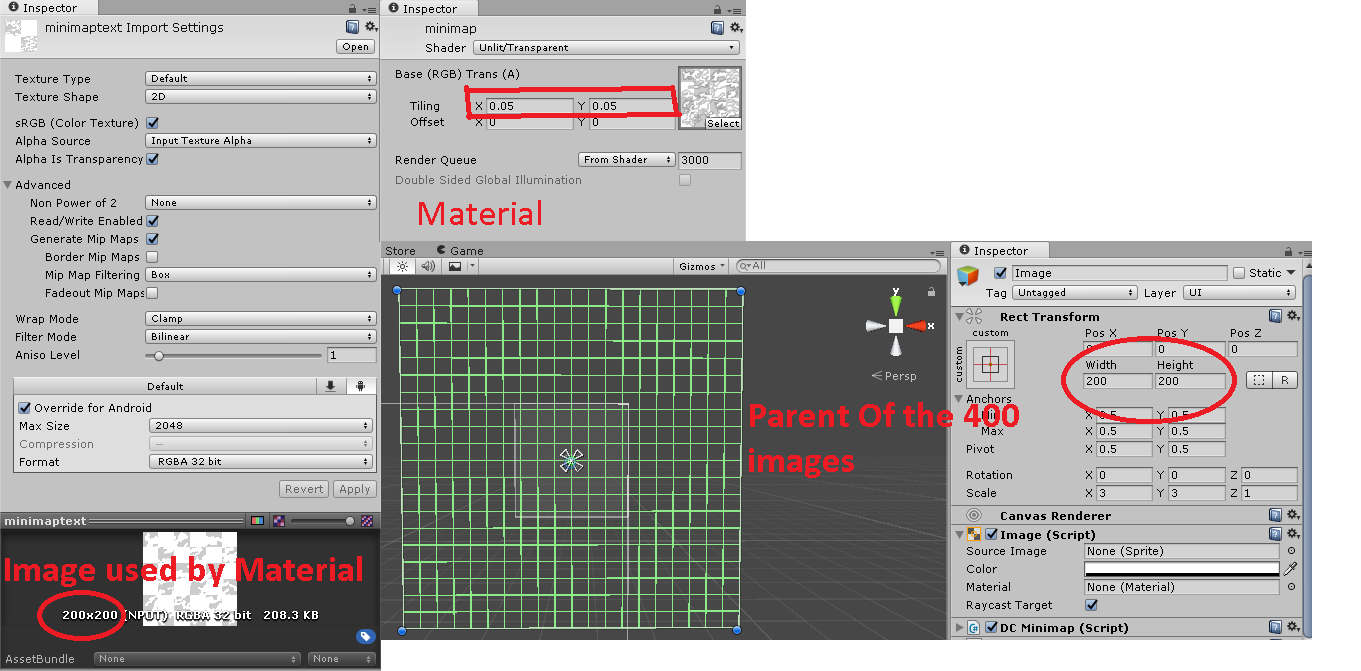Toggle scene lighting in the Game view toolbar
Image resolution: width=1361 pixels, height=671 pixels.
coord(401,266)
